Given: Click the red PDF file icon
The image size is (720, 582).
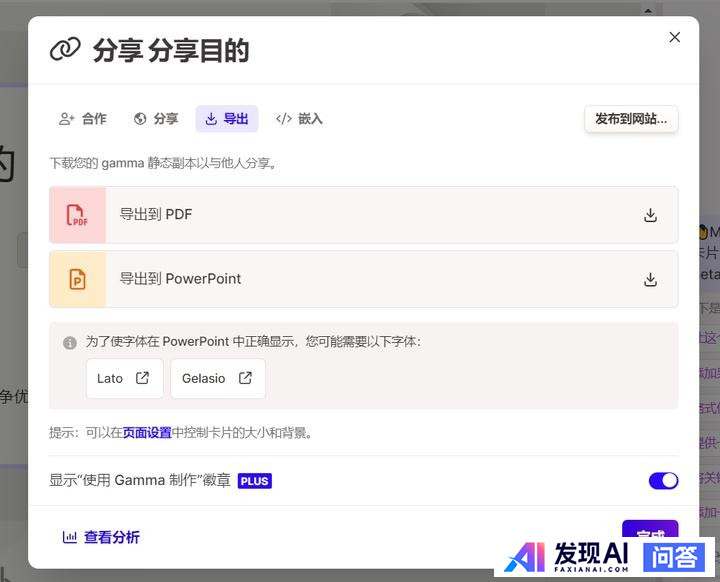Looking at the screenshot, I should (77, 215).
